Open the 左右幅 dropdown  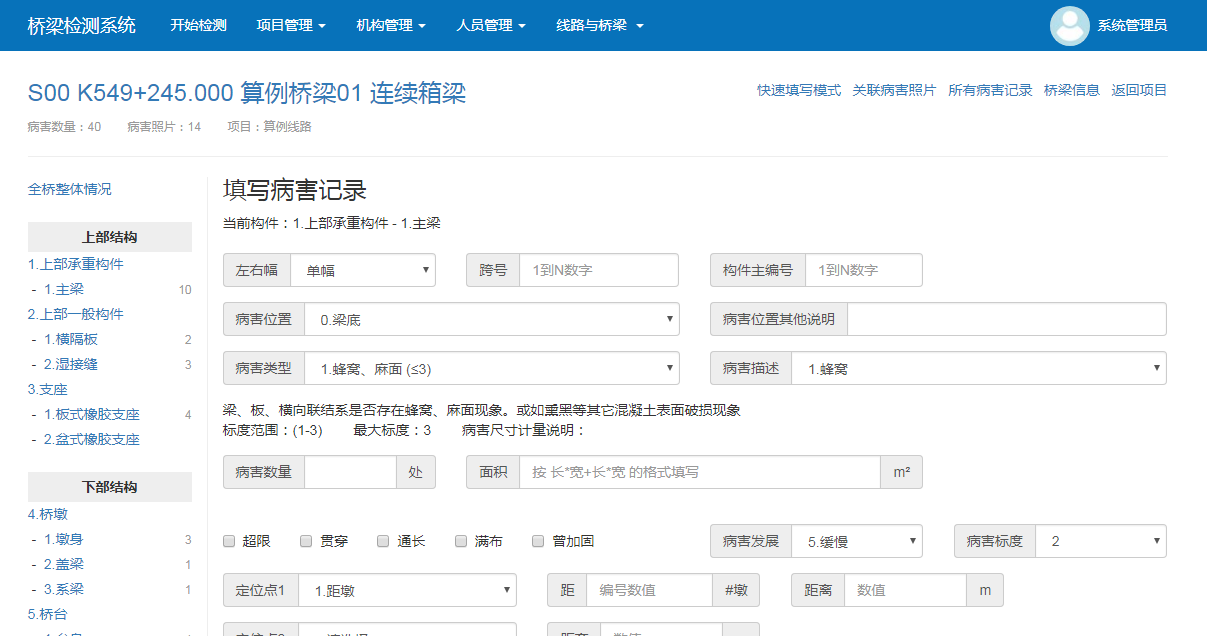point(362,270)
